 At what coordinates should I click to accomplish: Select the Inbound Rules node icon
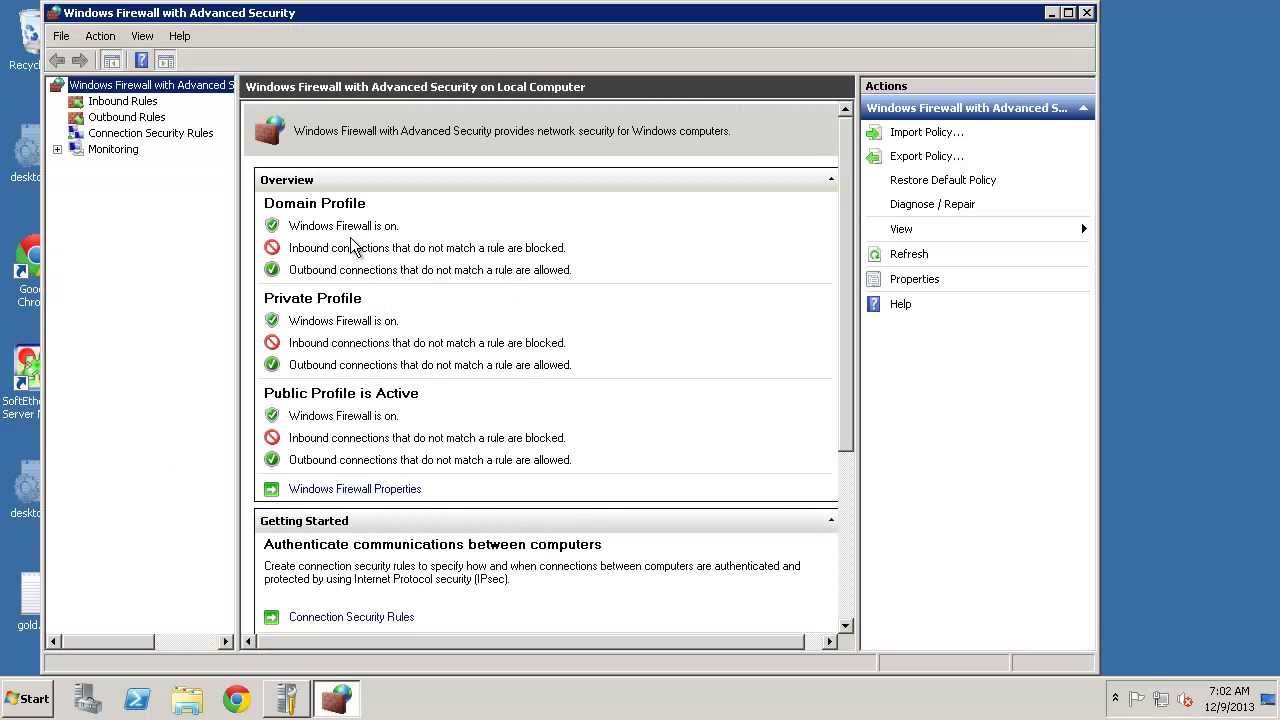click(x=76, y=101)
